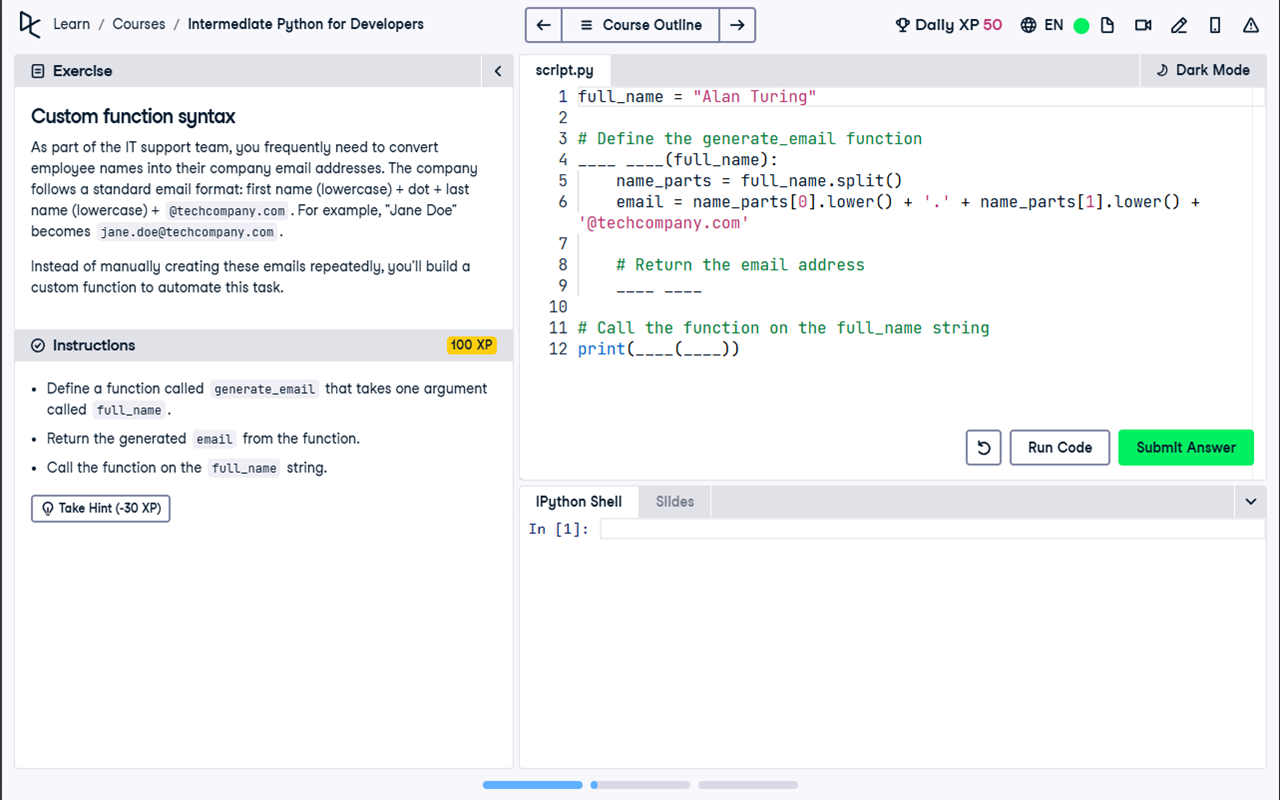Viewport: 1280px width, 800px height.
Task: Click the 'In [1]:' shell prompt
Action: (x=559, y=529)
